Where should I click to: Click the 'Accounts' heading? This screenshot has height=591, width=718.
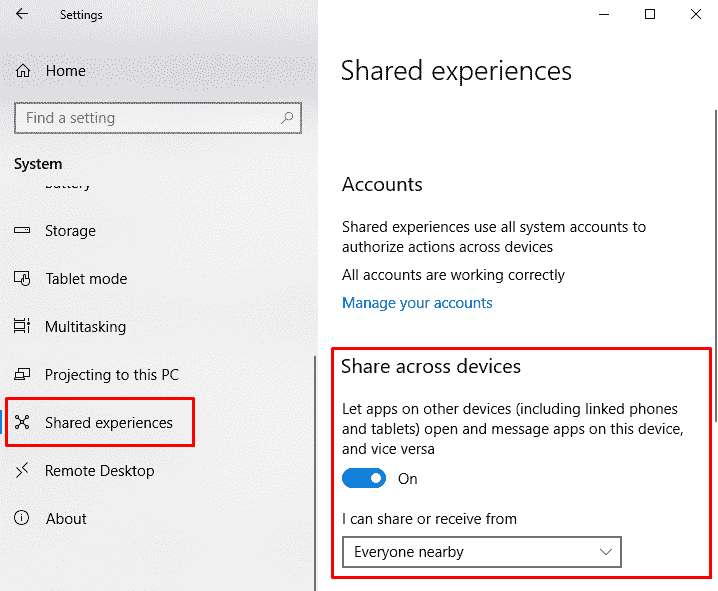pyautogui.click(x=382, y=184)
